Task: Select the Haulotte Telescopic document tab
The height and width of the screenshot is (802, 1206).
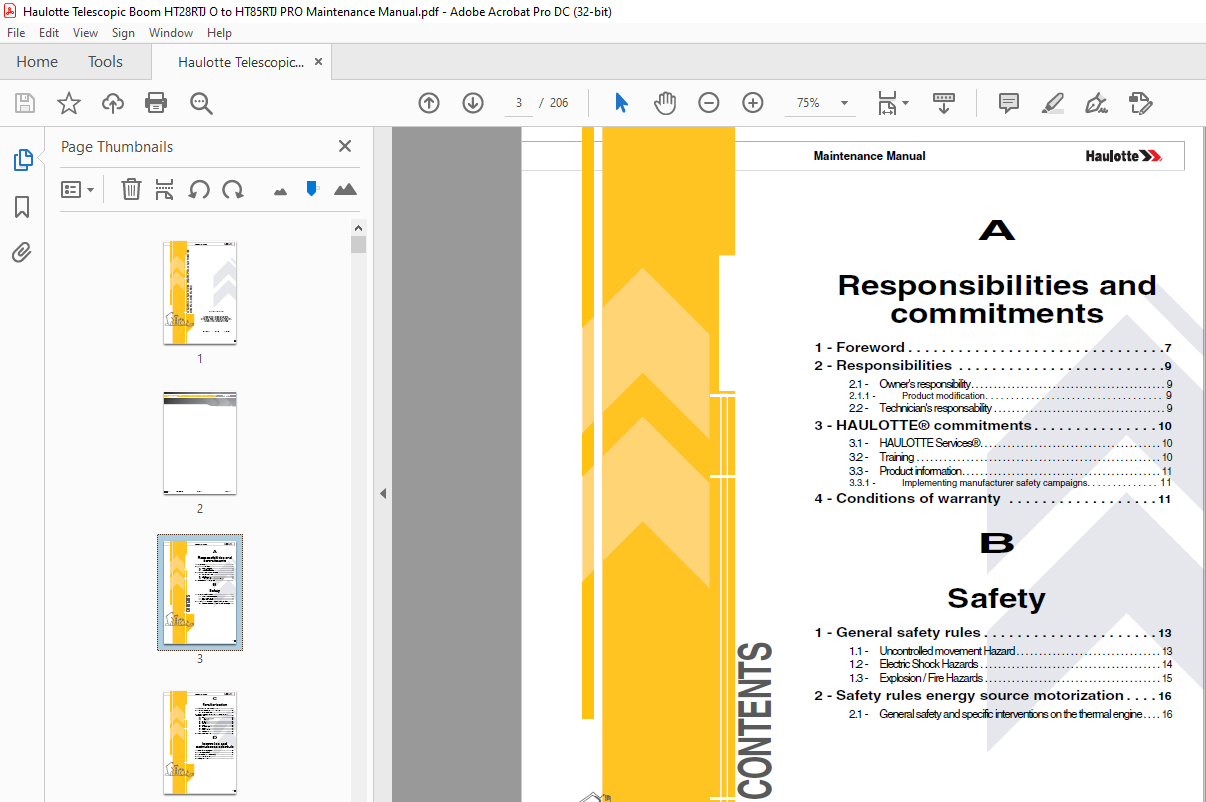Action: click(240, 62)
